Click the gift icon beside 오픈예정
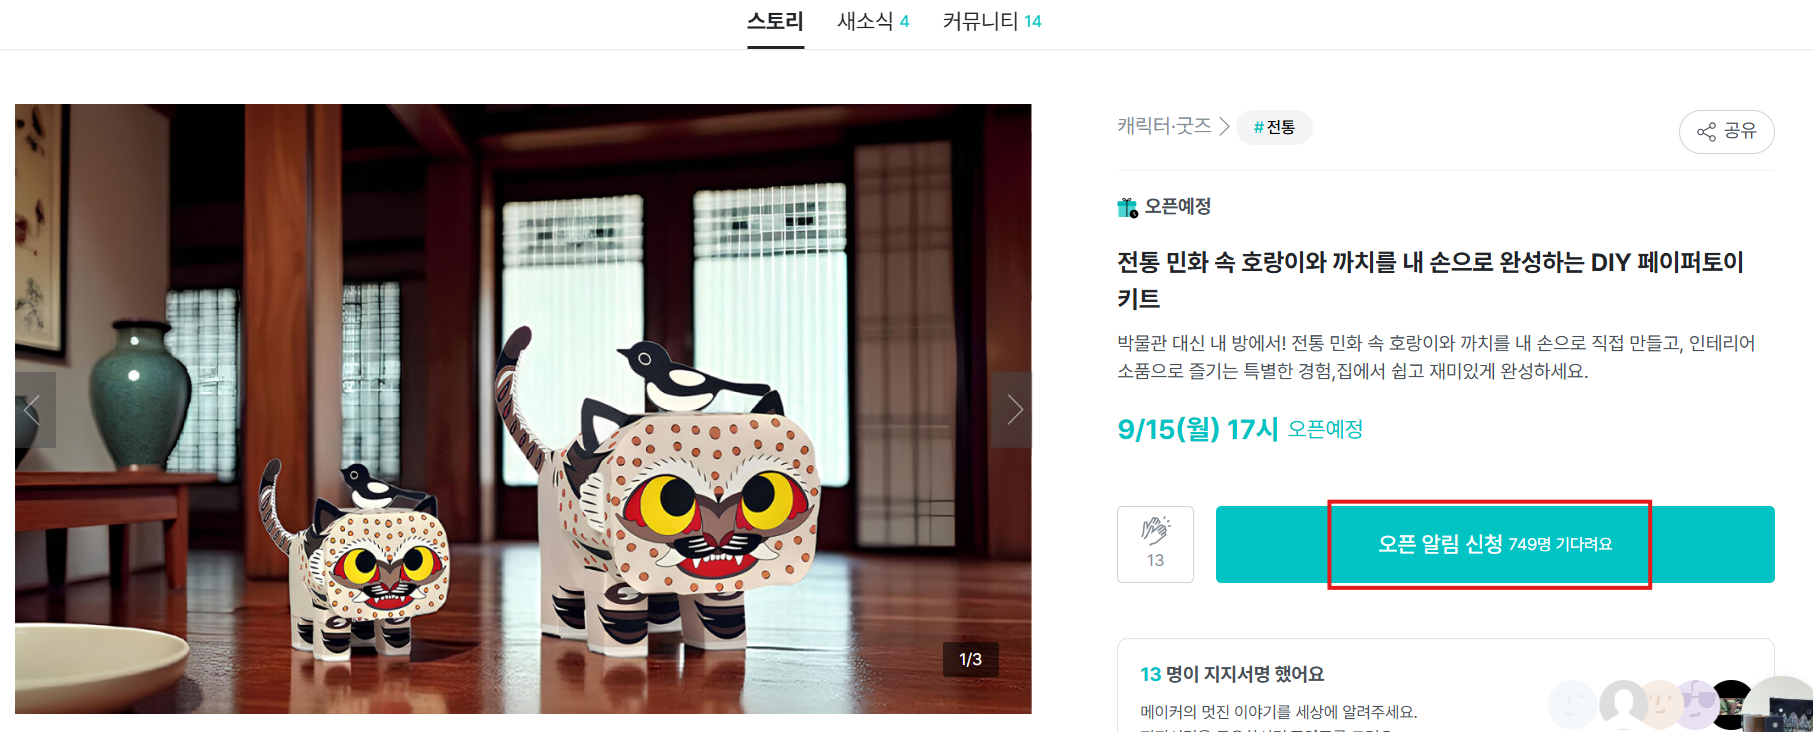 1127,207
